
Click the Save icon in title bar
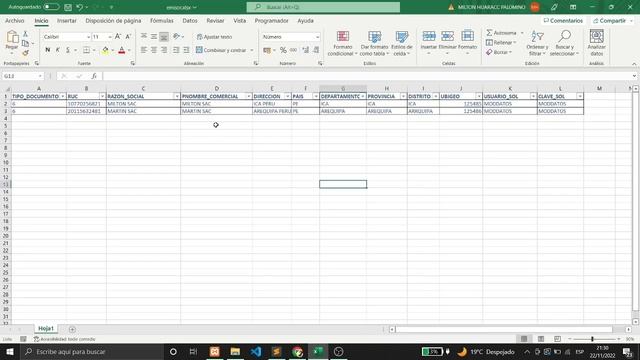point(68,7)
